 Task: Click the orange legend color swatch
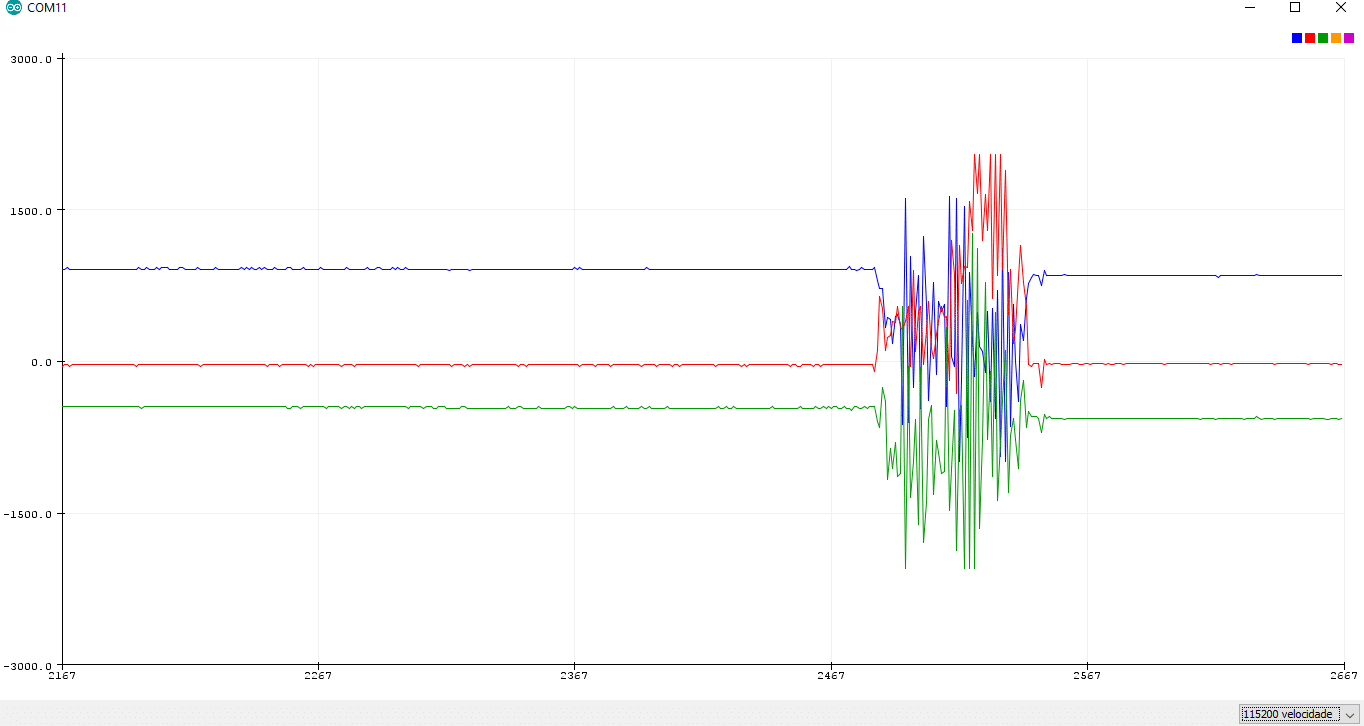[1336, 38]
